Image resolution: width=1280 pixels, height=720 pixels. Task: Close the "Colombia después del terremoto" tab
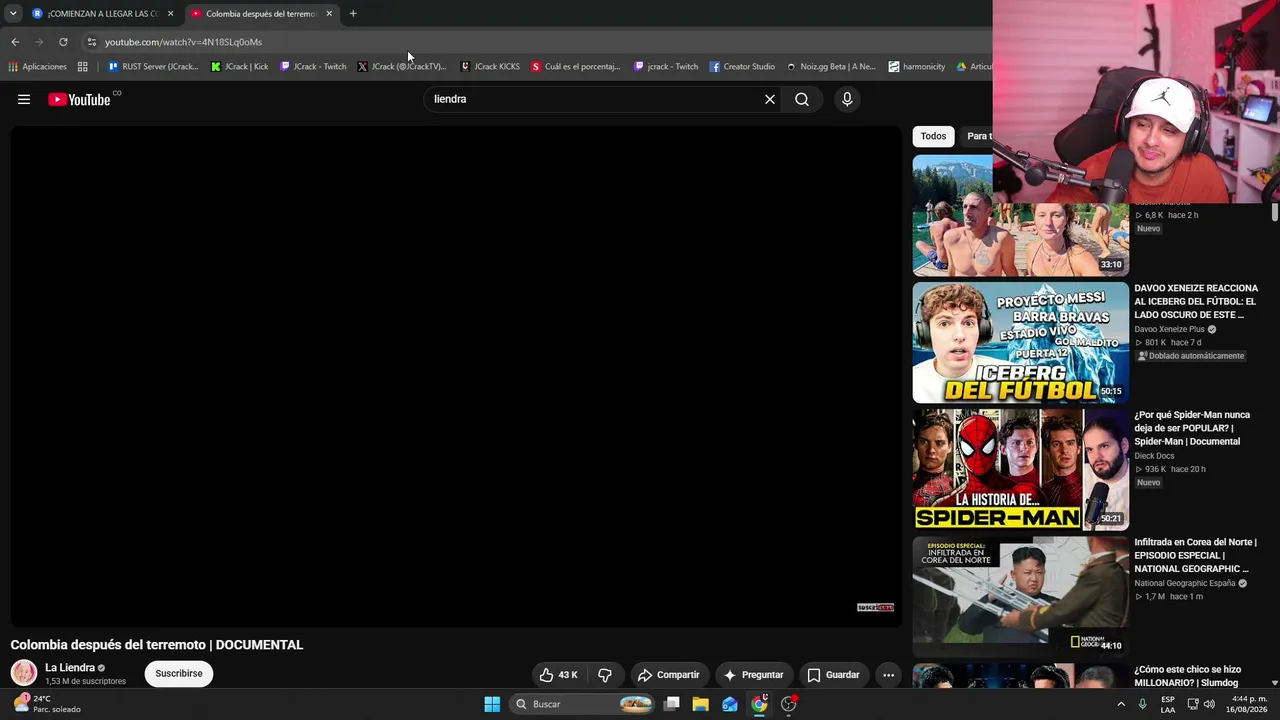tap(329, 14)
